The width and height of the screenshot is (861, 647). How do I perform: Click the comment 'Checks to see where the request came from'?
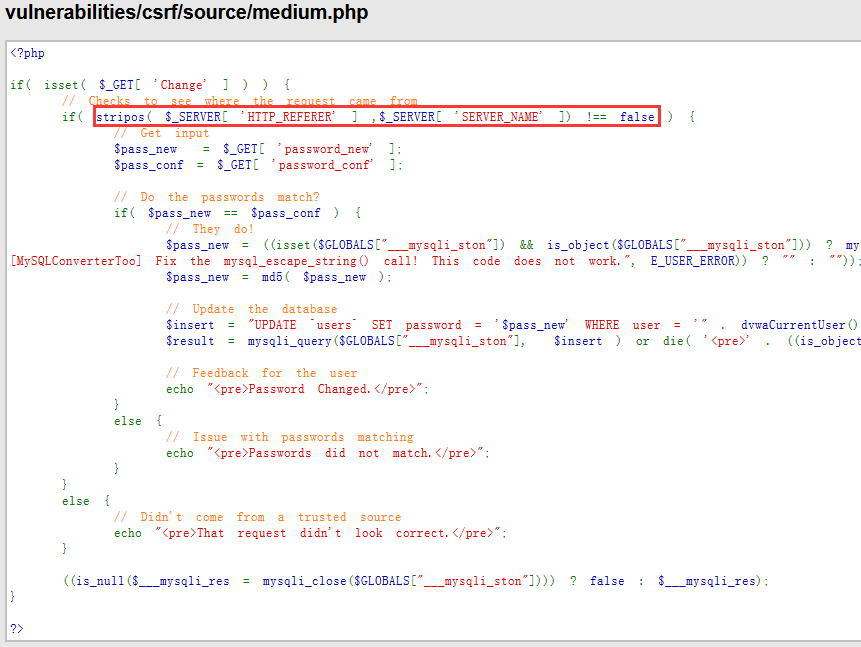(239, 101)
